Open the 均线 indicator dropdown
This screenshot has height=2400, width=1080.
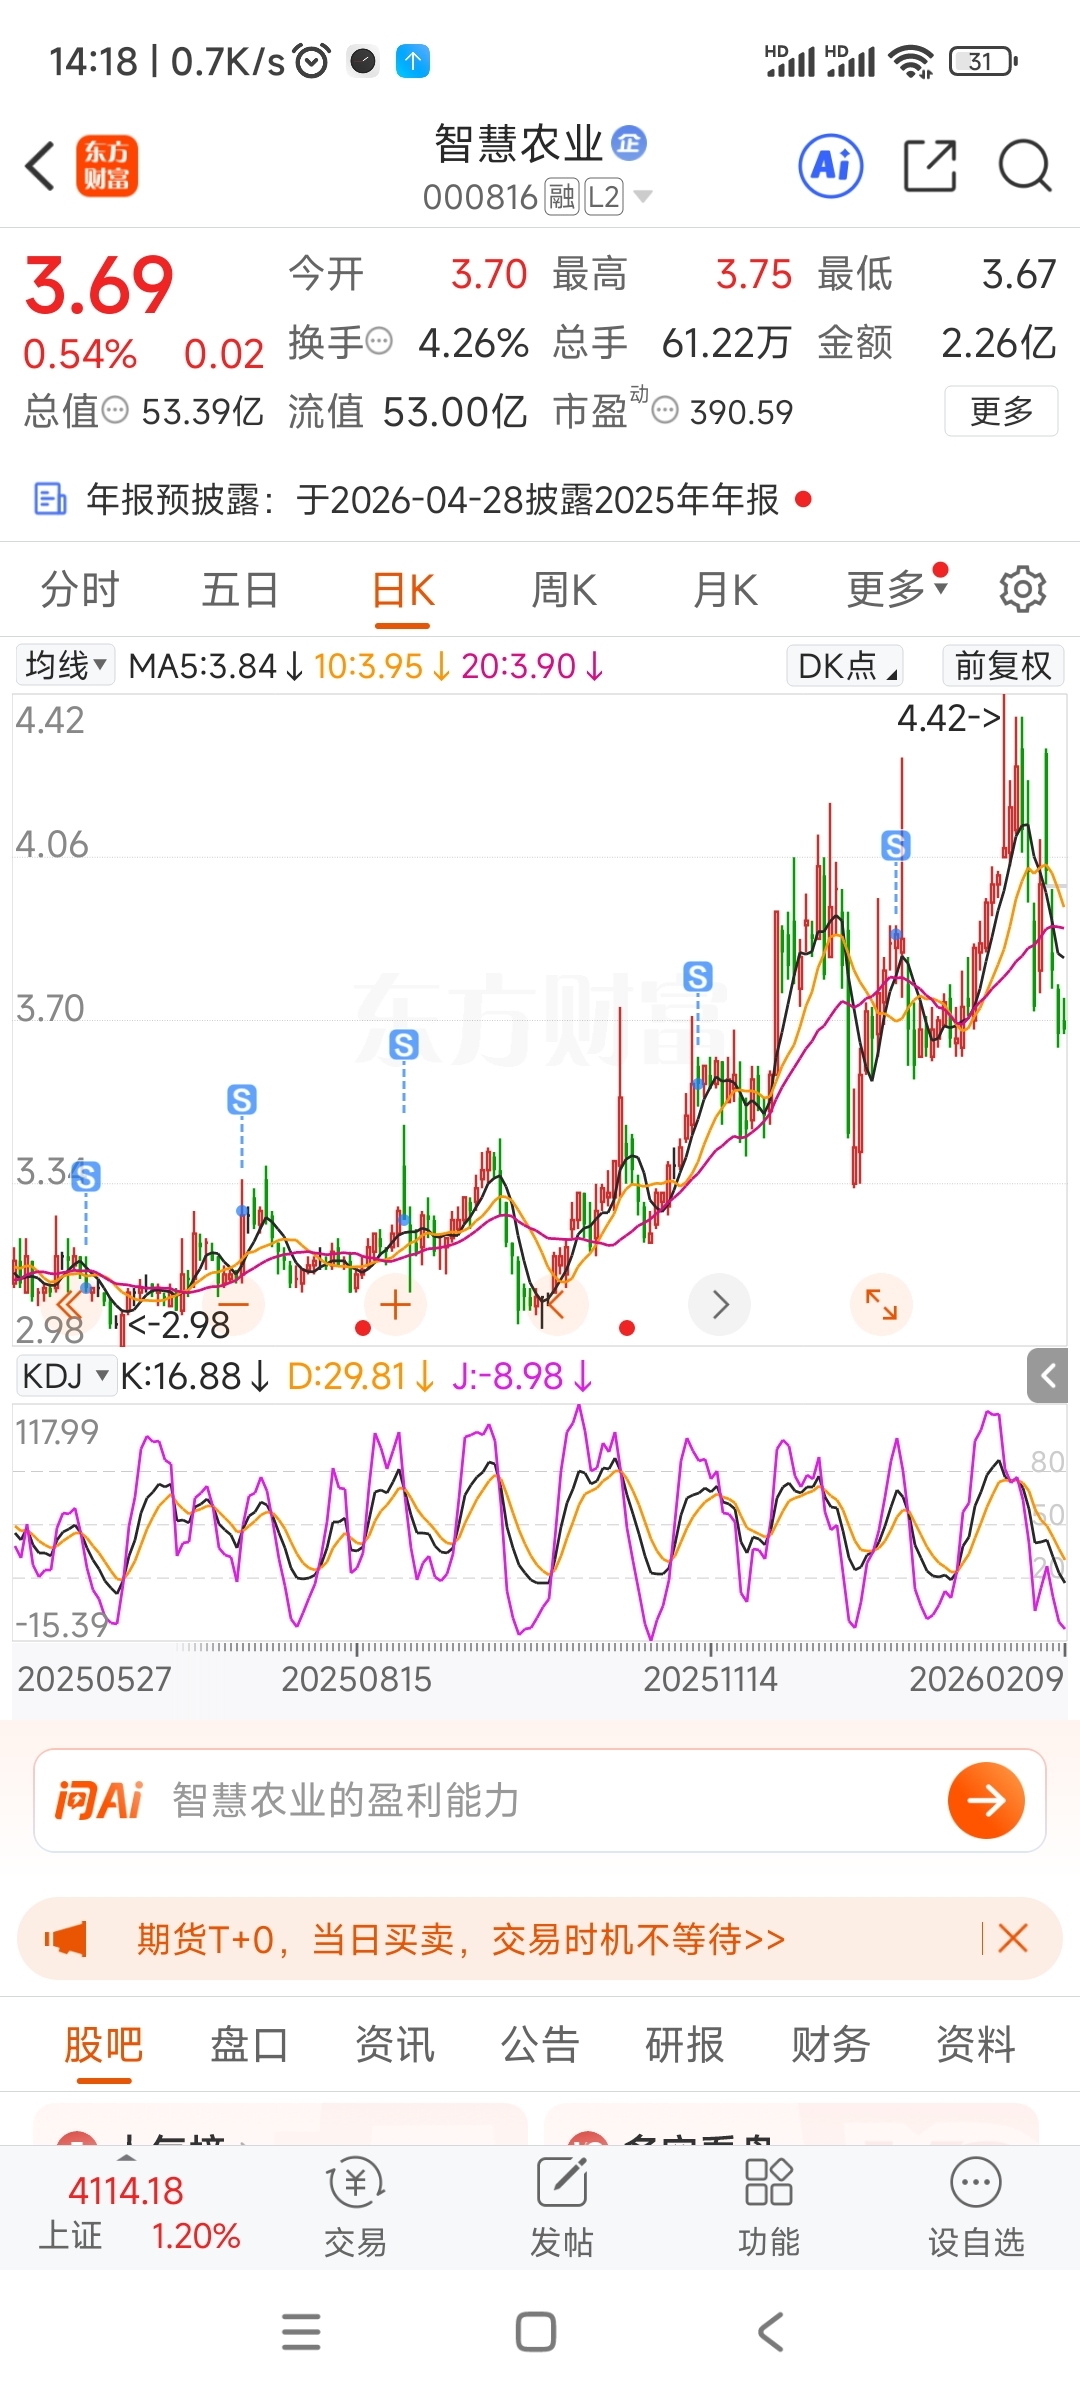65,665
